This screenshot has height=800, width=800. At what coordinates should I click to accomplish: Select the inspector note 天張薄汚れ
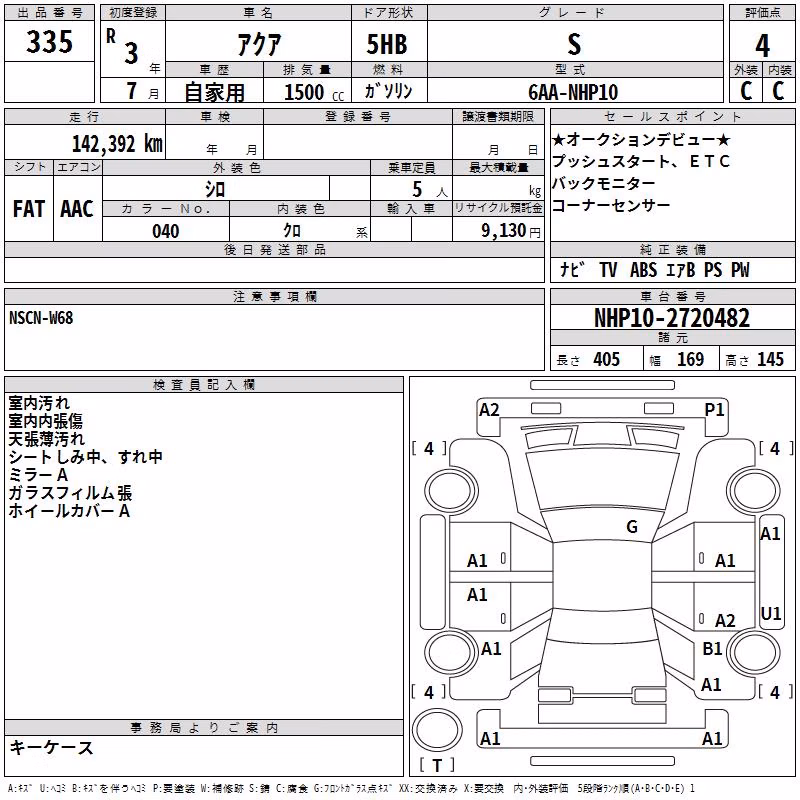pos(46,439)
